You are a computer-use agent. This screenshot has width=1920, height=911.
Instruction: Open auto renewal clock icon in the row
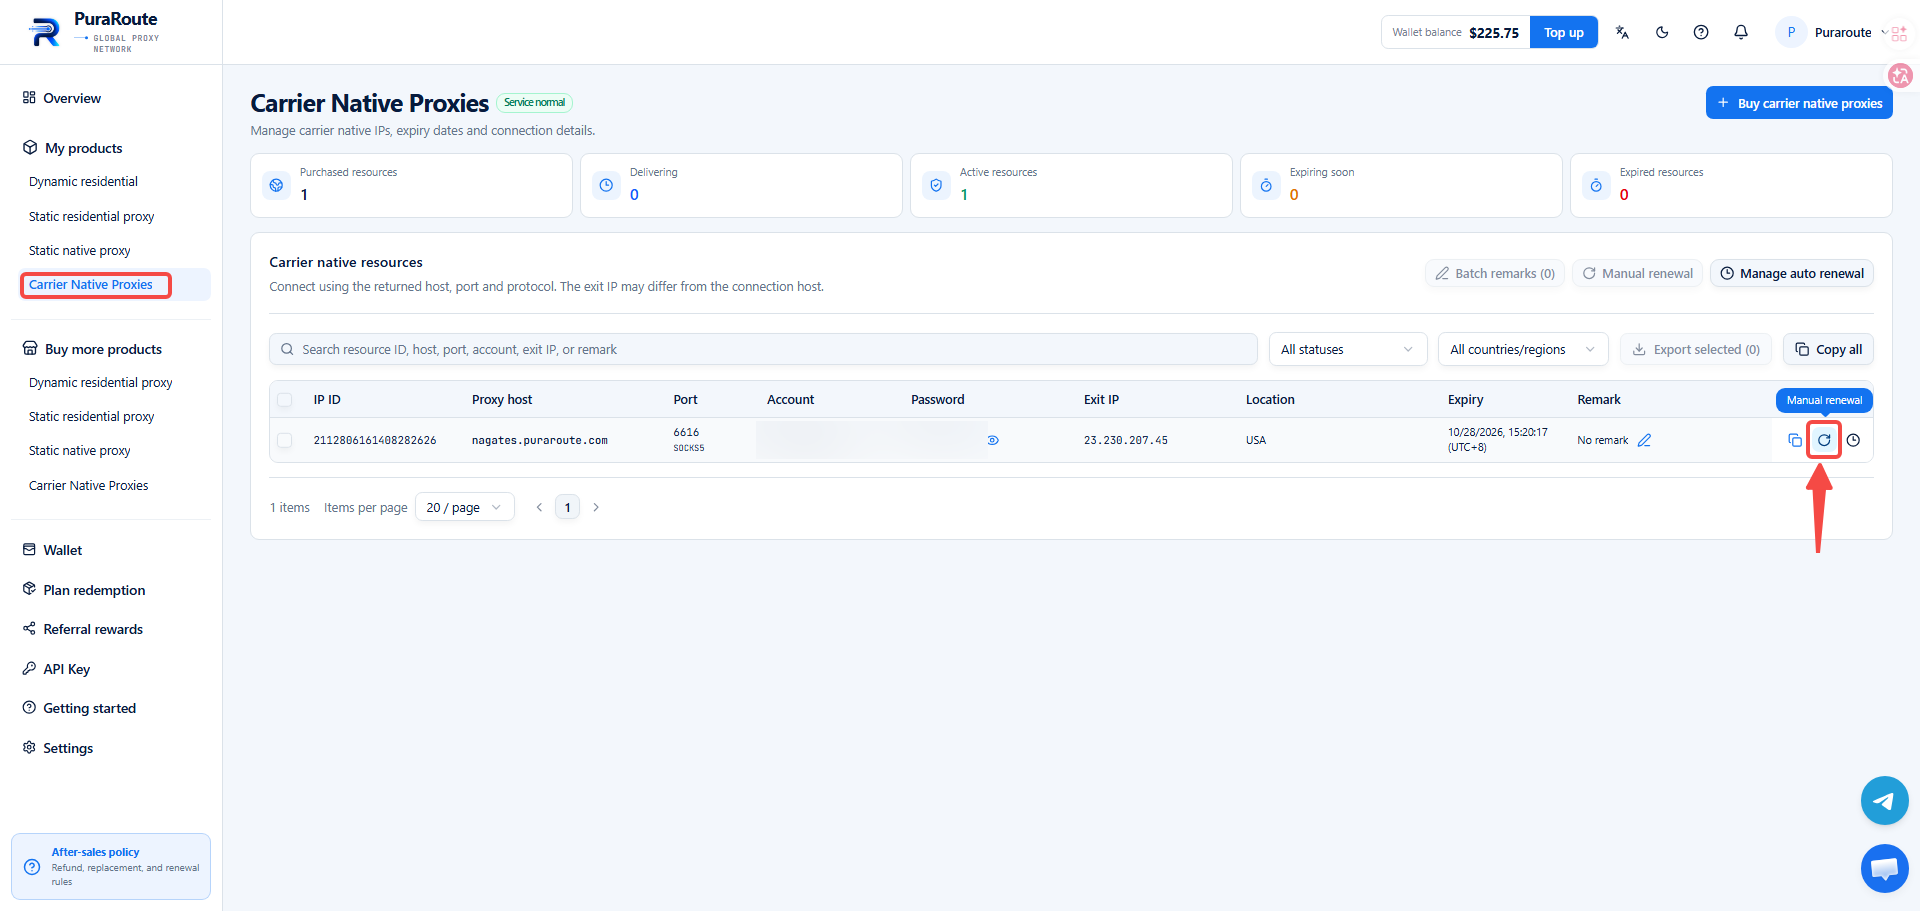(1853, 440)
